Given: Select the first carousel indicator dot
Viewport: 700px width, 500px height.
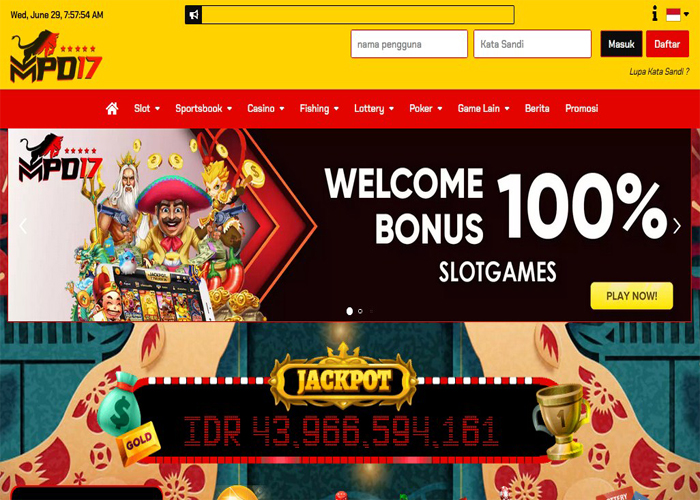Looking at the screenshot, I should pyautogui.click(x=350, y=311).
